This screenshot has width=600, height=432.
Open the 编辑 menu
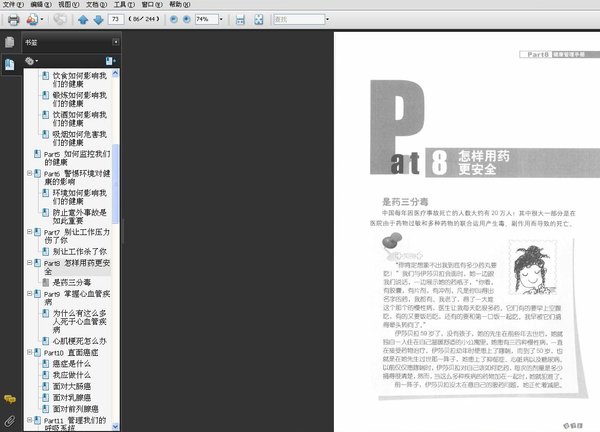(x=41, y=4)
